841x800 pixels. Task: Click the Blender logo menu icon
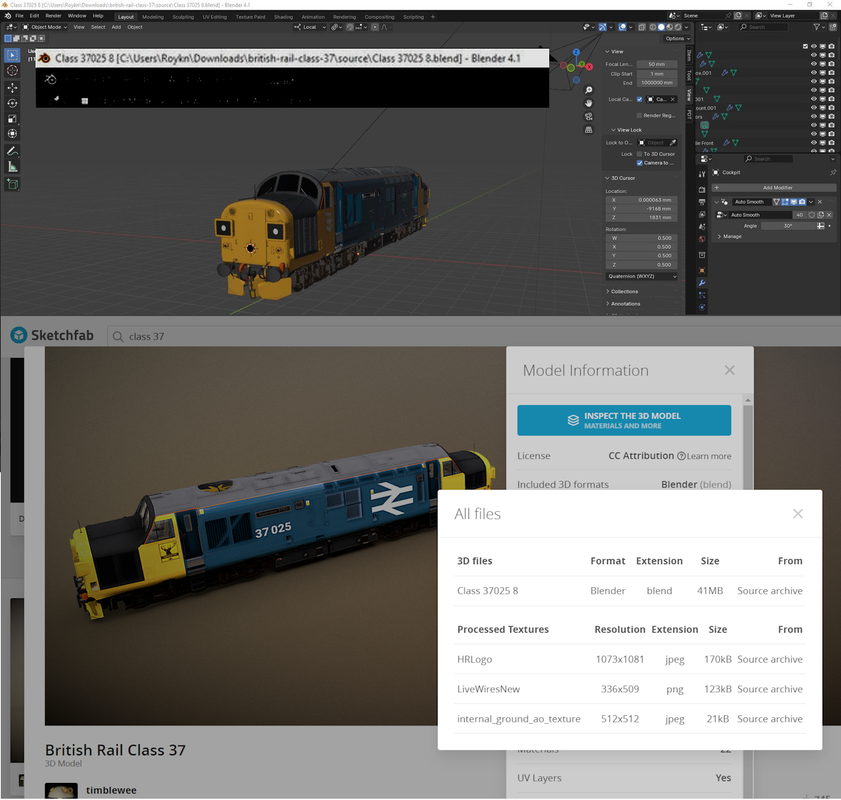click(8, 16)
